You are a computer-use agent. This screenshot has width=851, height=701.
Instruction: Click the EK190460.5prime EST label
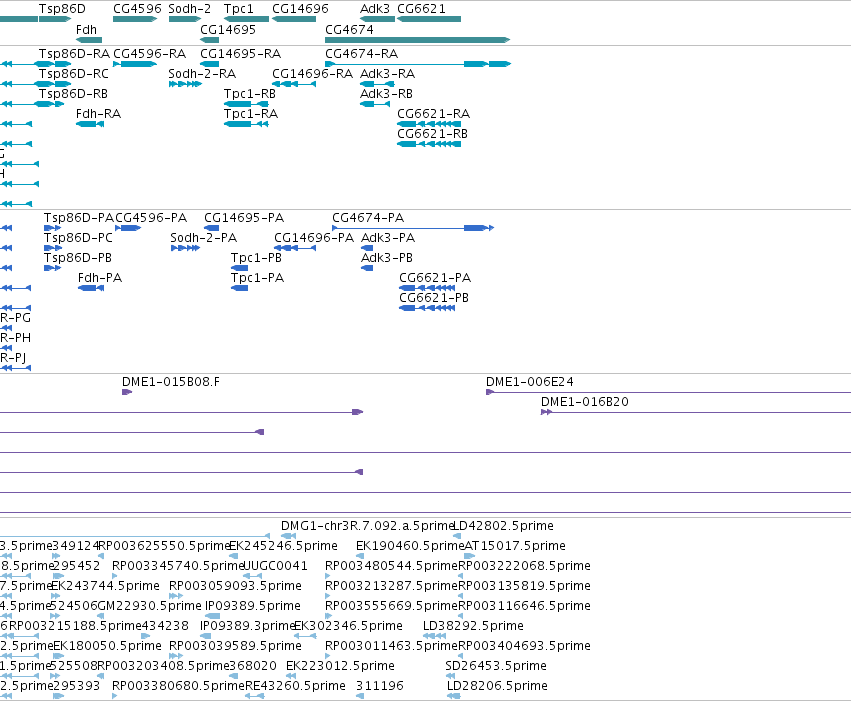(410, 546)
